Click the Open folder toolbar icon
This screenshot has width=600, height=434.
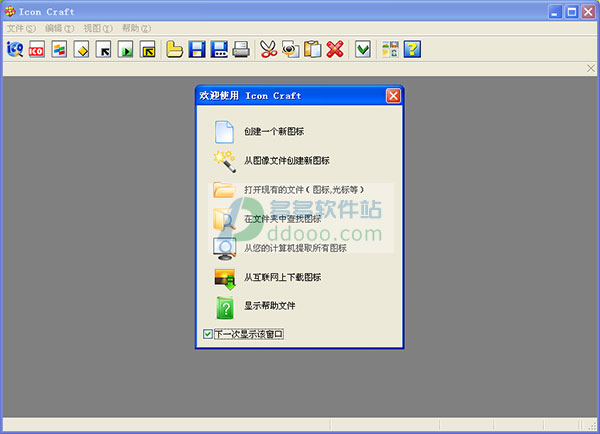click(174, 49)
